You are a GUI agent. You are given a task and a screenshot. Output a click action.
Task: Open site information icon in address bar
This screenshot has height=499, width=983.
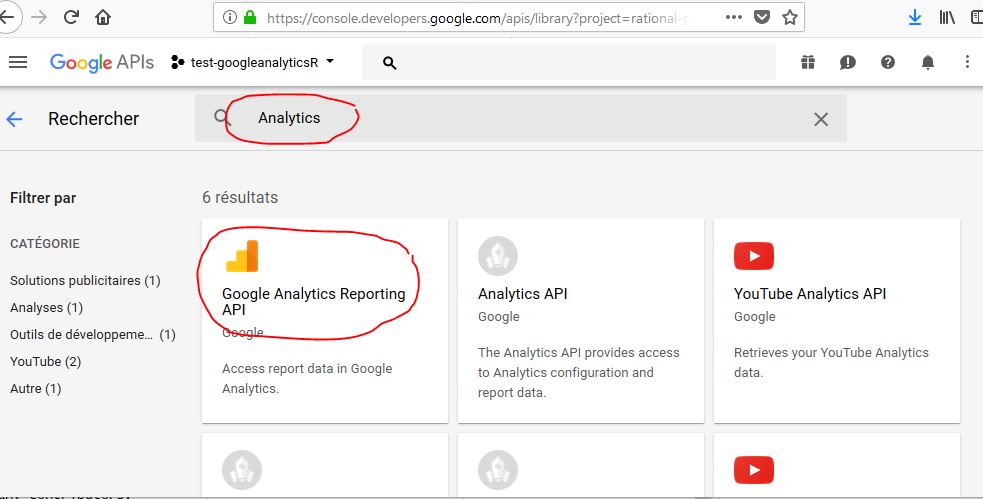point(230,18)
